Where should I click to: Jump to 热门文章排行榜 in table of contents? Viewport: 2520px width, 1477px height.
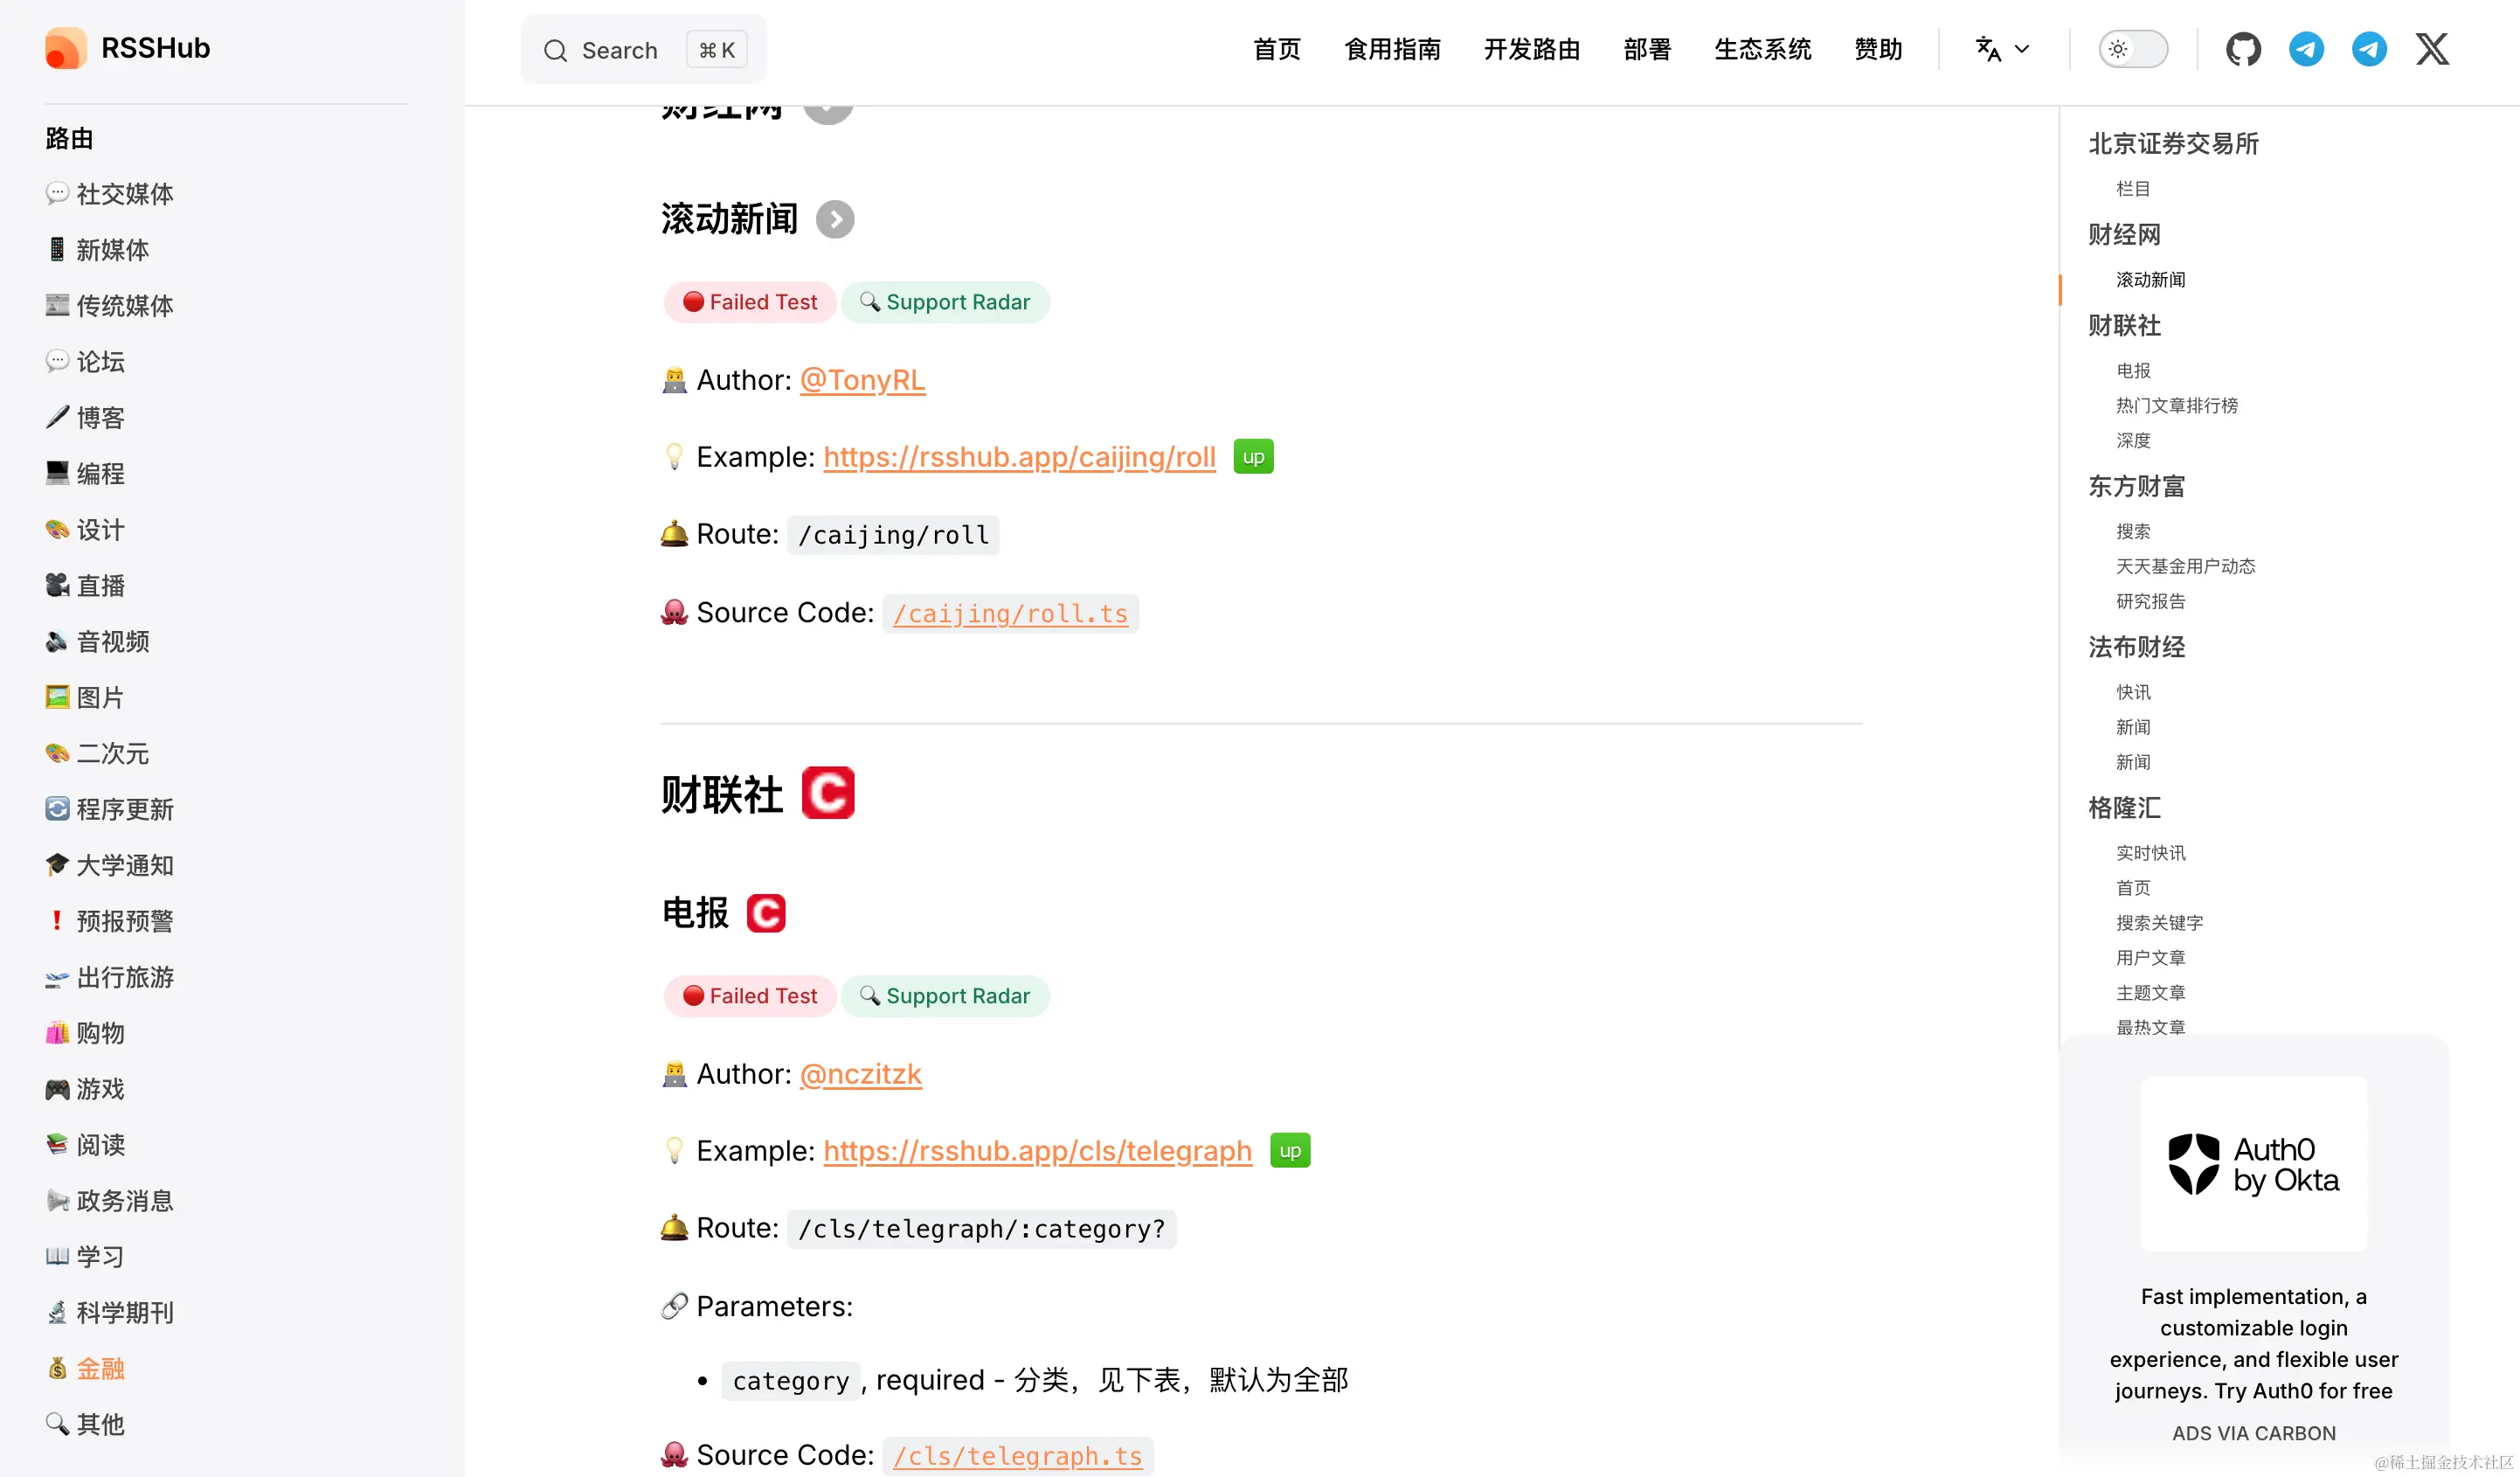(2176, 405)
